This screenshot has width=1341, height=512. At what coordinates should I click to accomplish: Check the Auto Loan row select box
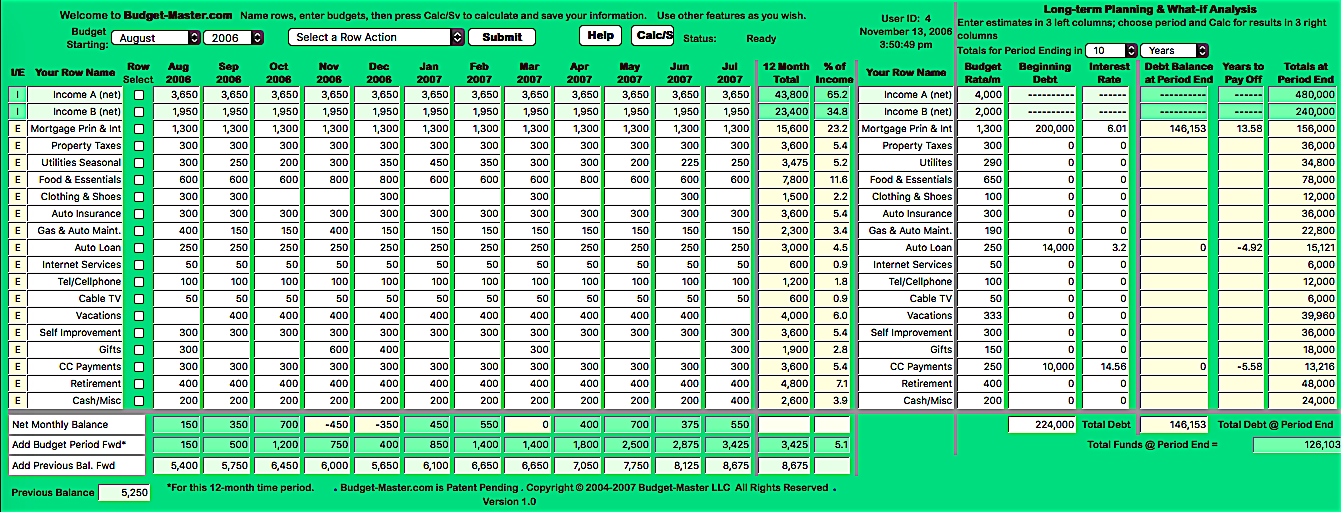point(139,248)
